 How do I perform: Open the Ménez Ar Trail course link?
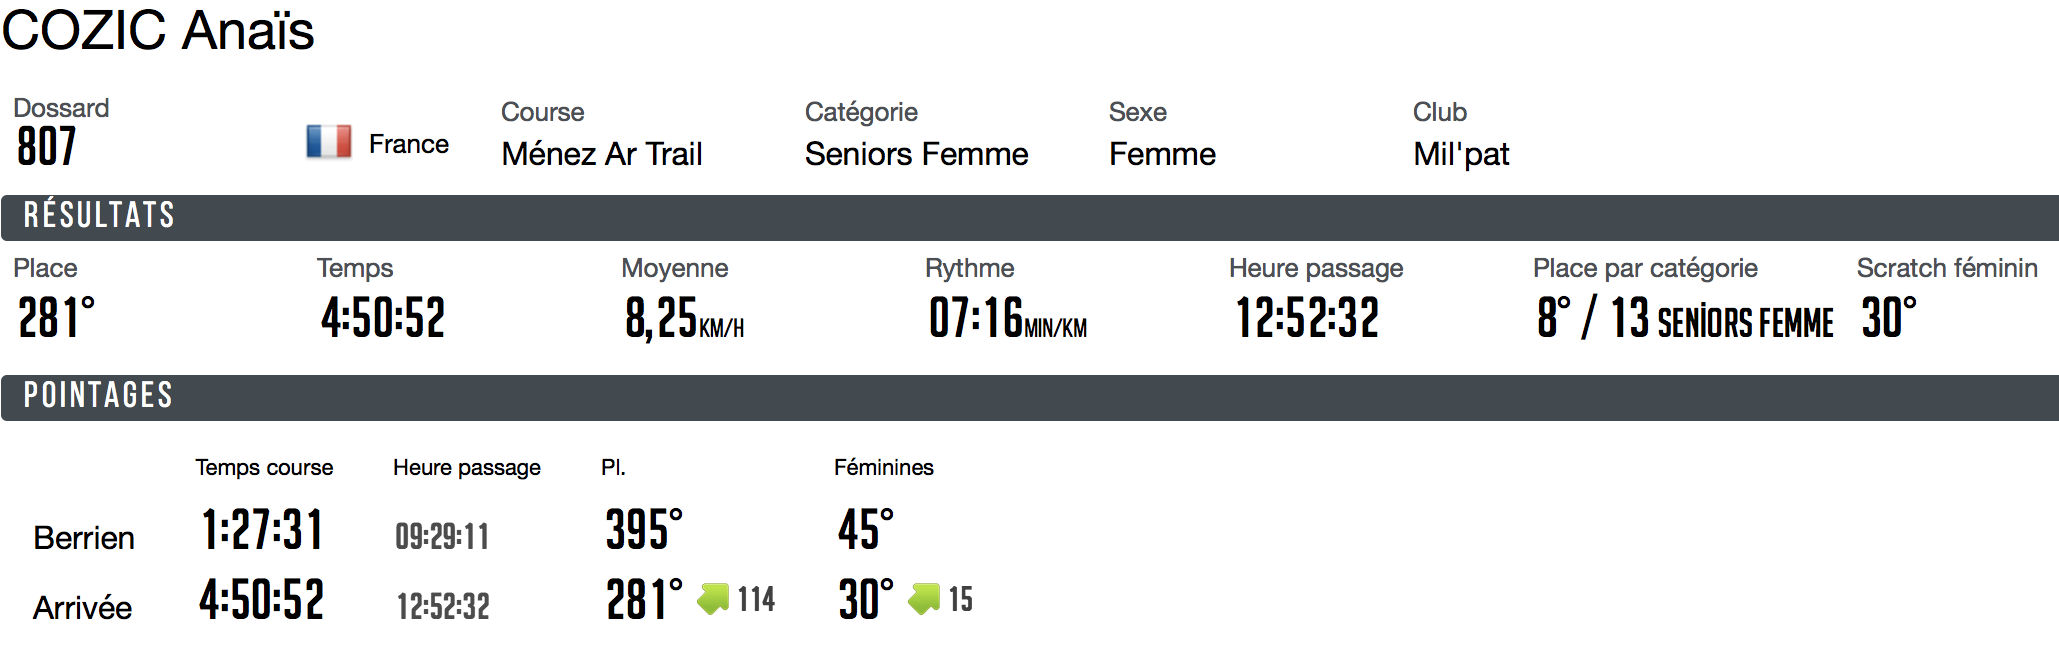coord(602,154)
